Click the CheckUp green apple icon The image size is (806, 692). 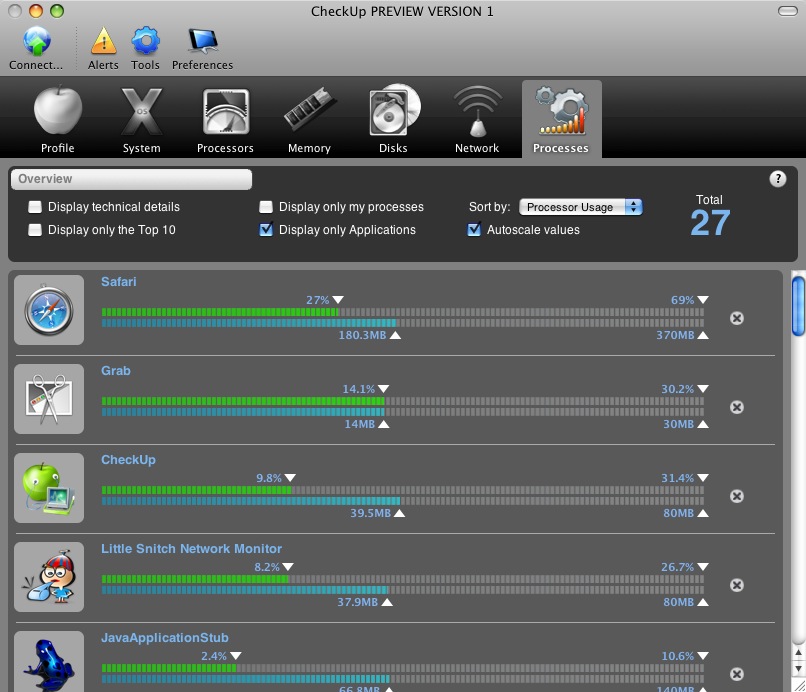(49, 488)
